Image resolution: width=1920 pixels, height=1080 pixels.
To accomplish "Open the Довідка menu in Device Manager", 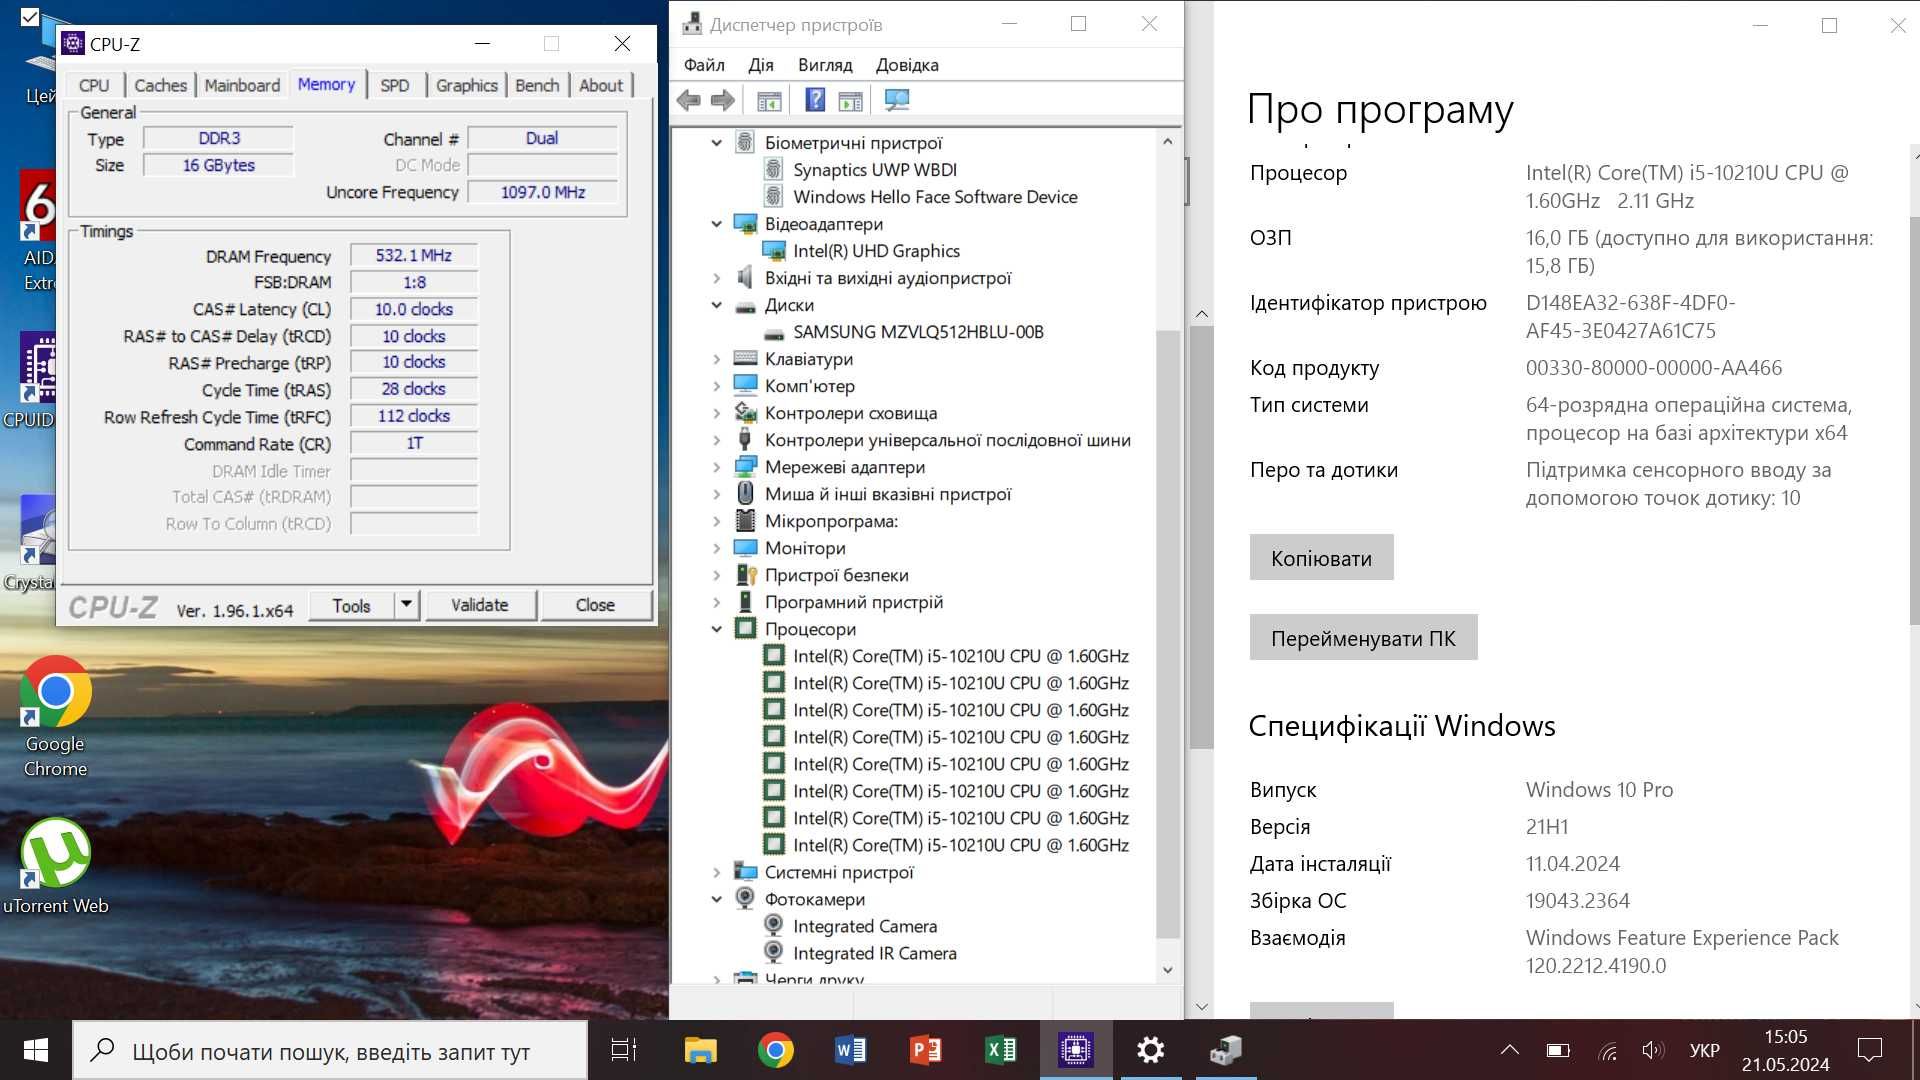I will 907,65.
